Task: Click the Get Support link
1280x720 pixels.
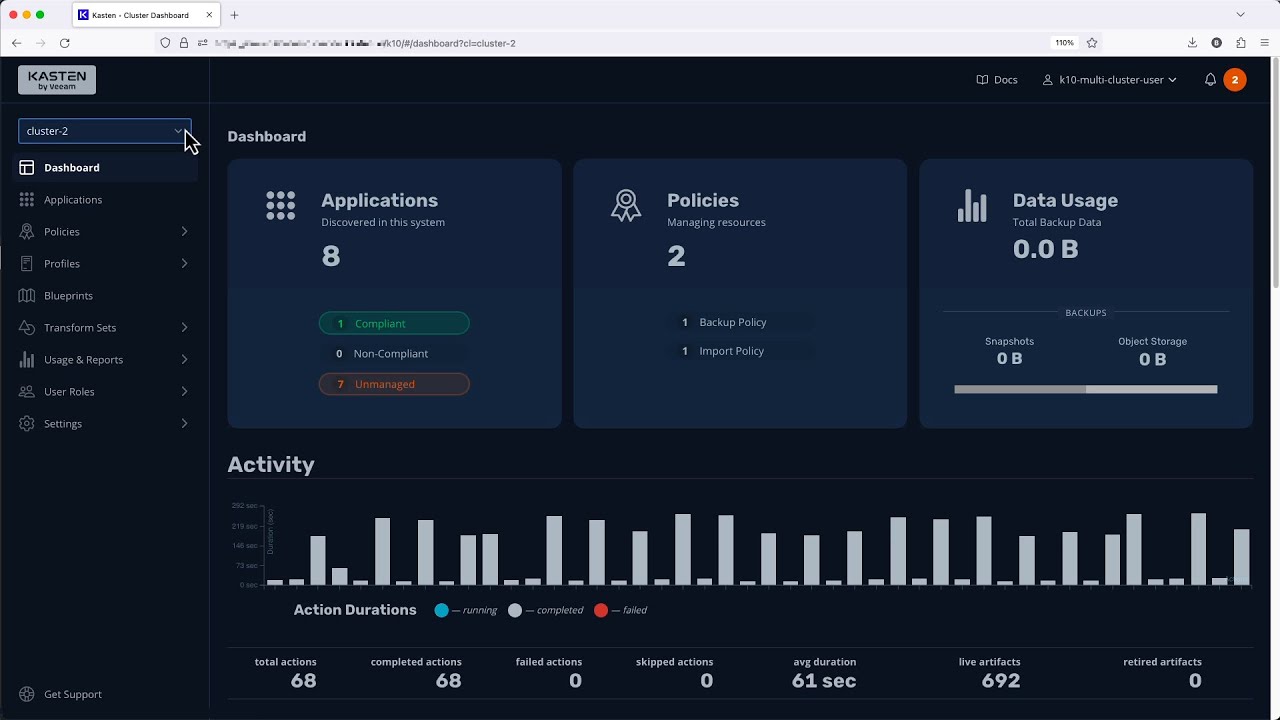Action: coord(73,694)
